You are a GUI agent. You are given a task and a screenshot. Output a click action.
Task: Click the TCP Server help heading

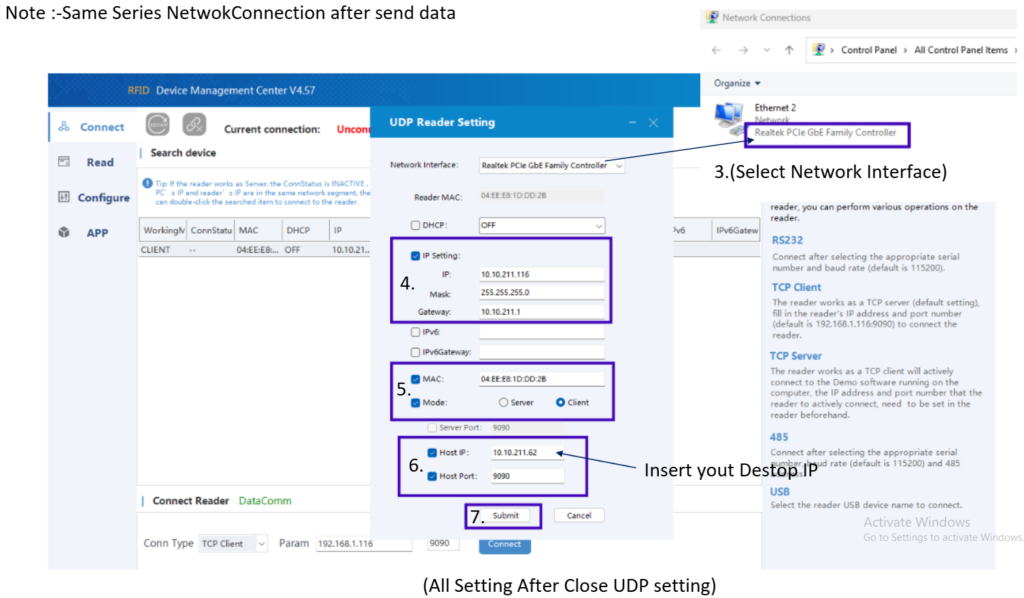point(795,356)
